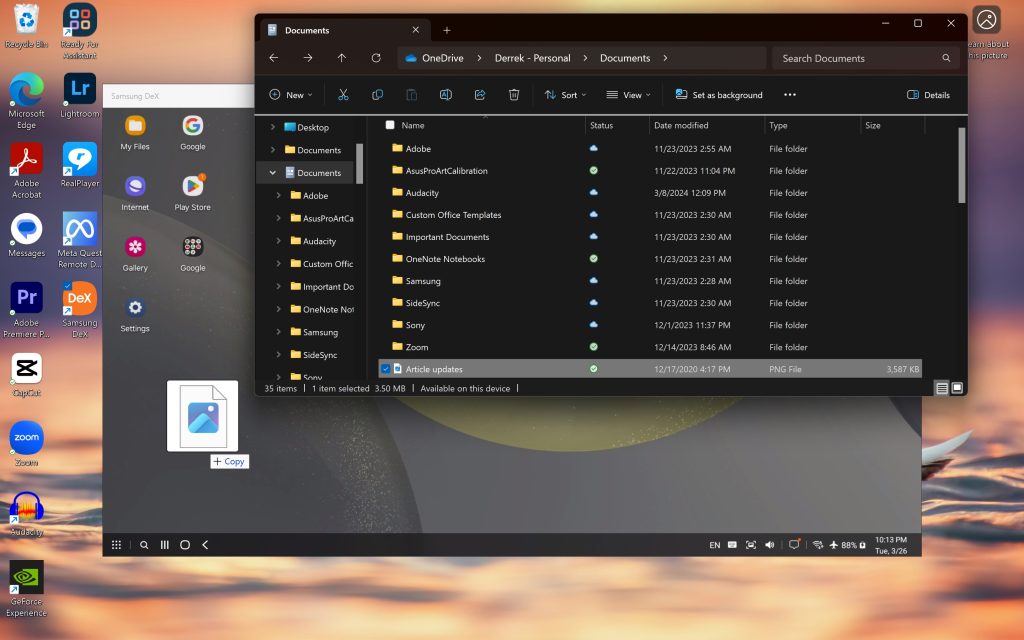Open CapCut desktop shortcut
The image size is (1024, 640).
click(27, 375)
